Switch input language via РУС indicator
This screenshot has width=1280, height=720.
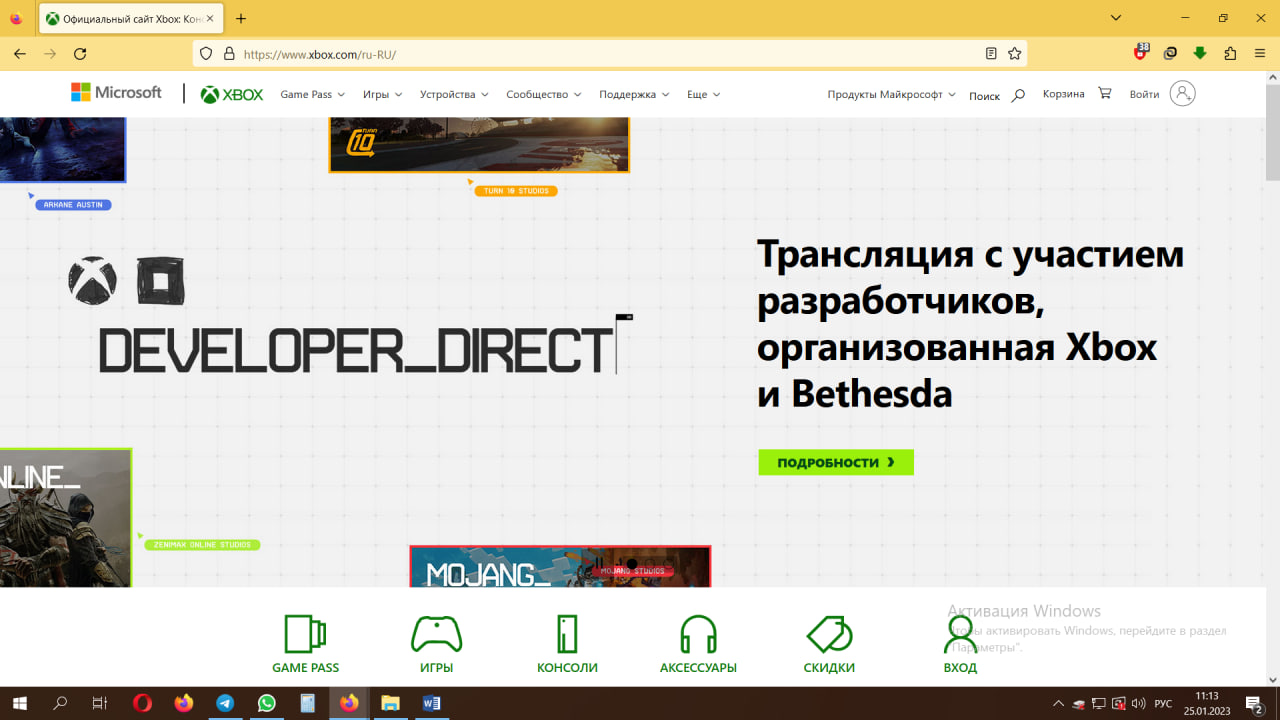(x=1163, y=703)
